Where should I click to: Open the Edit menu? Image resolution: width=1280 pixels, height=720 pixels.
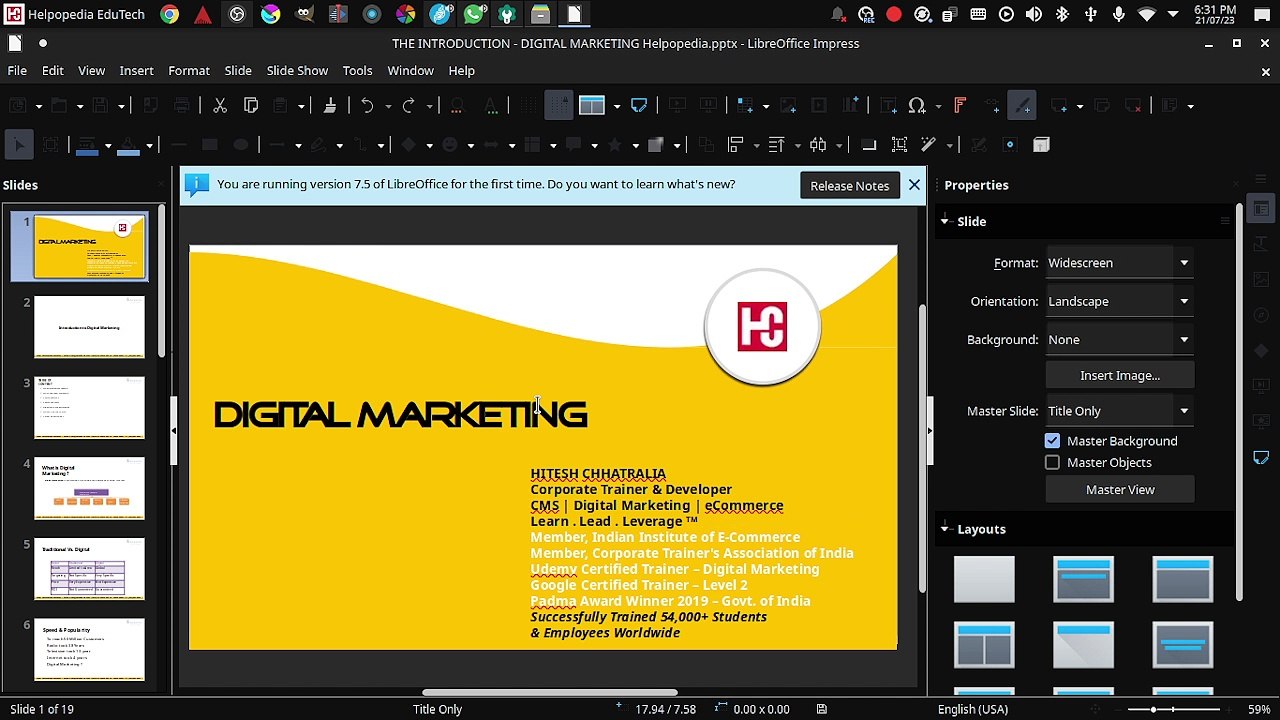point(53,71)
